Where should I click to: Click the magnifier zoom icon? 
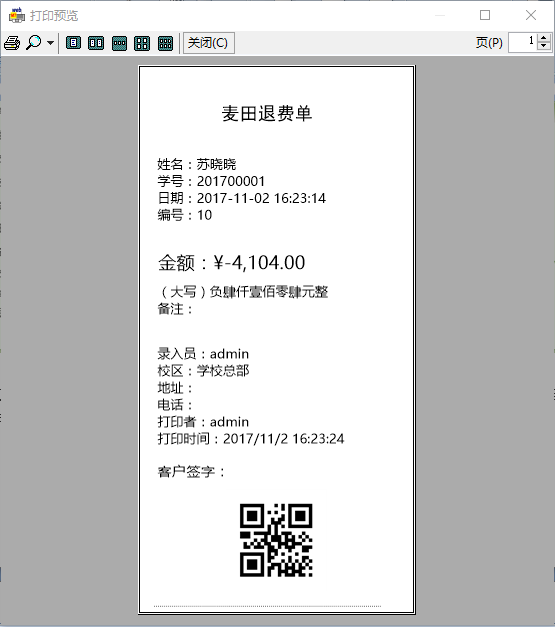[x=34, y=43]
